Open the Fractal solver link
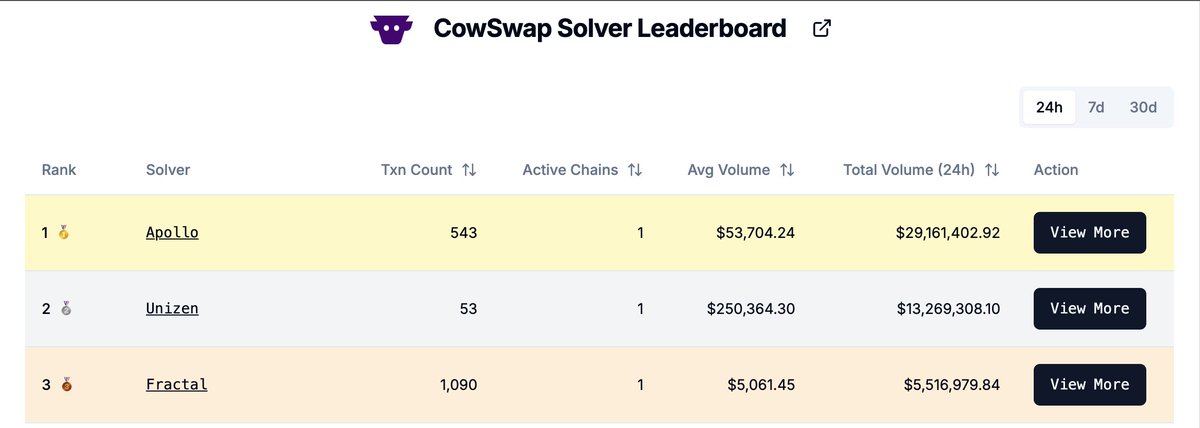 176,384
